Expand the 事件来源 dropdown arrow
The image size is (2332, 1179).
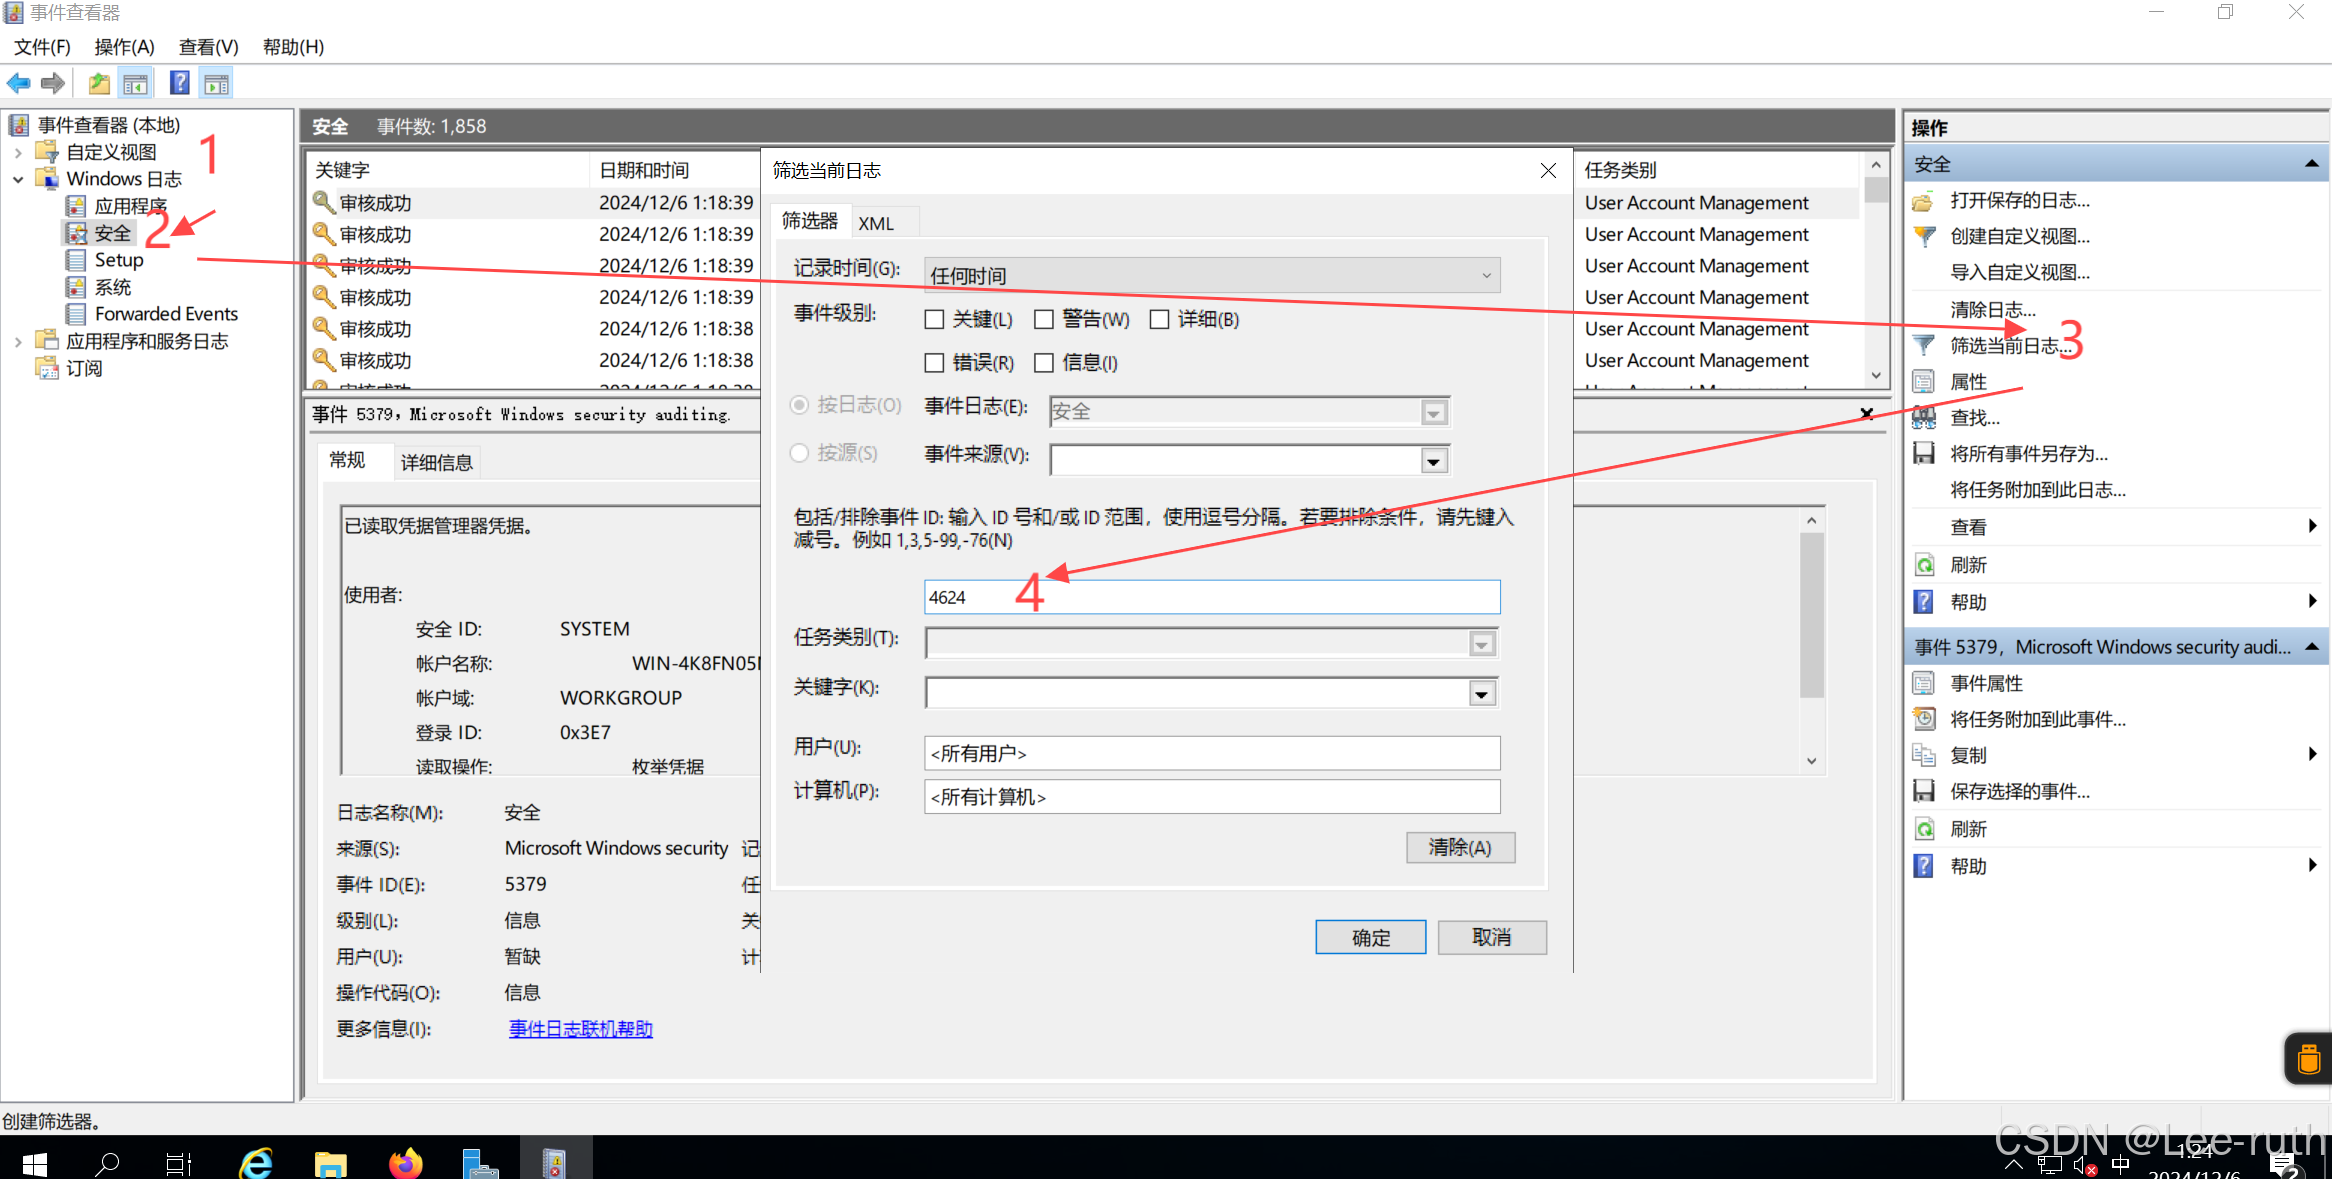(1434, 461)
